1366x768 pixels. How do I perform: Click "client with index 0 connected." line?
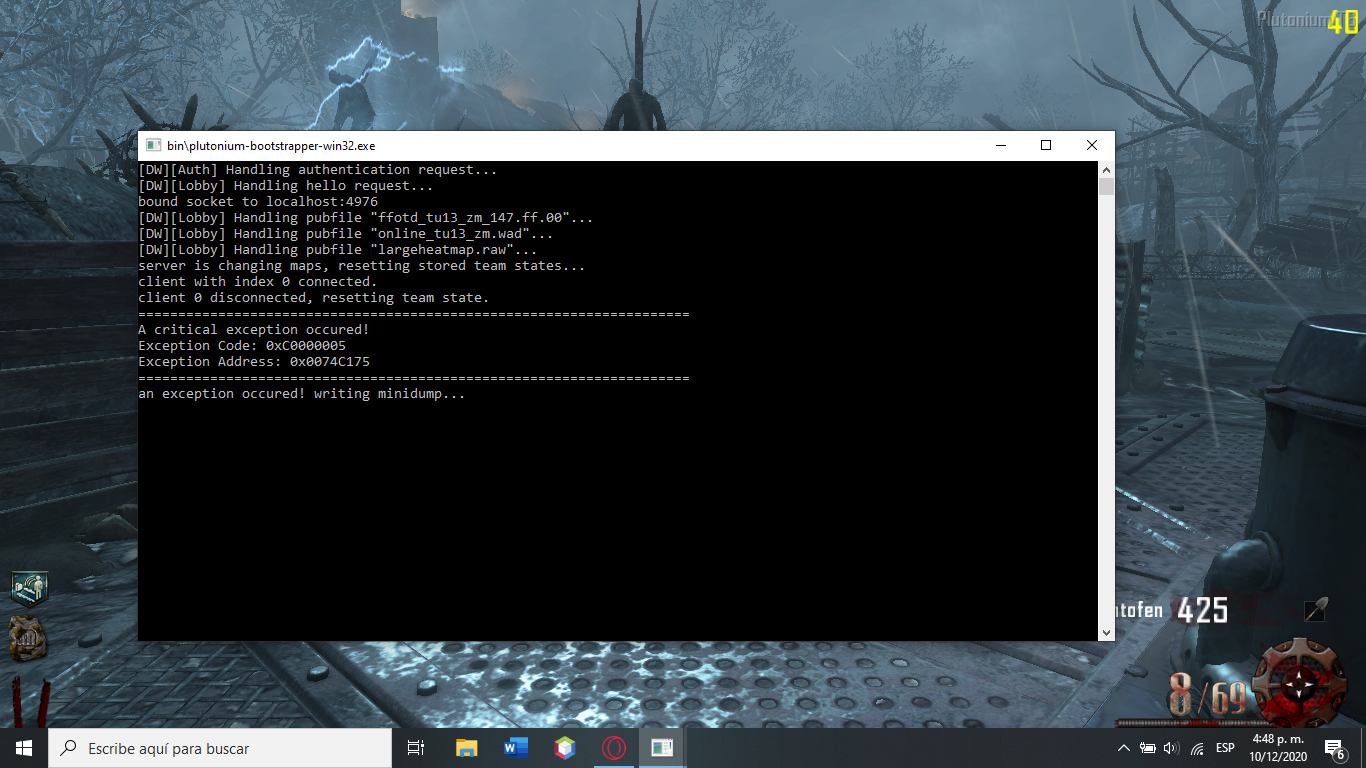(x=258, y=282)
